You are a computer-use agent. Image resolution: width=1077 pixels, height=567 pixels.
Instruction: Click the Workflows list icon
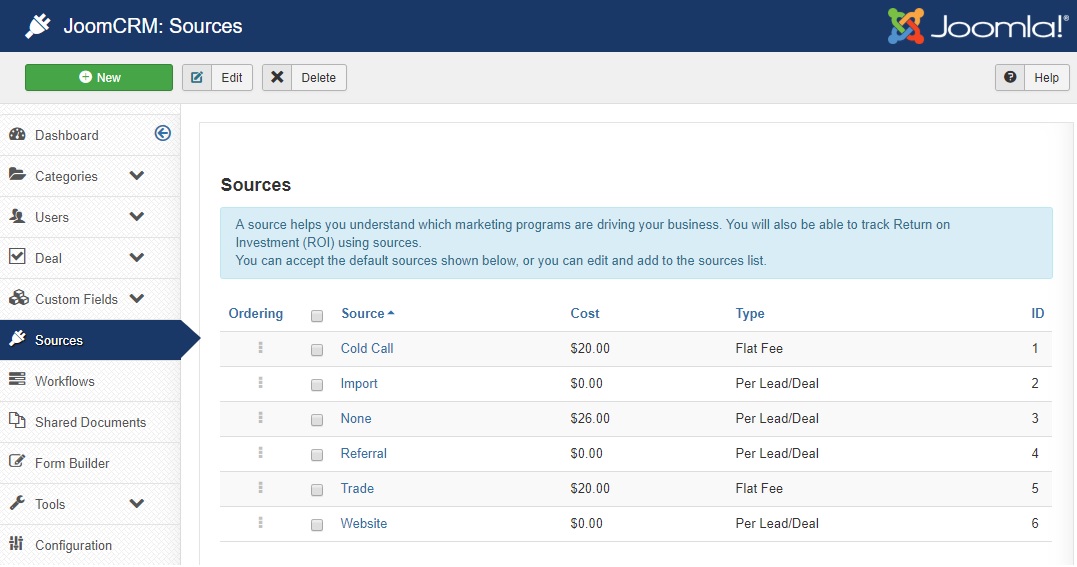click(x=17, y=379)
